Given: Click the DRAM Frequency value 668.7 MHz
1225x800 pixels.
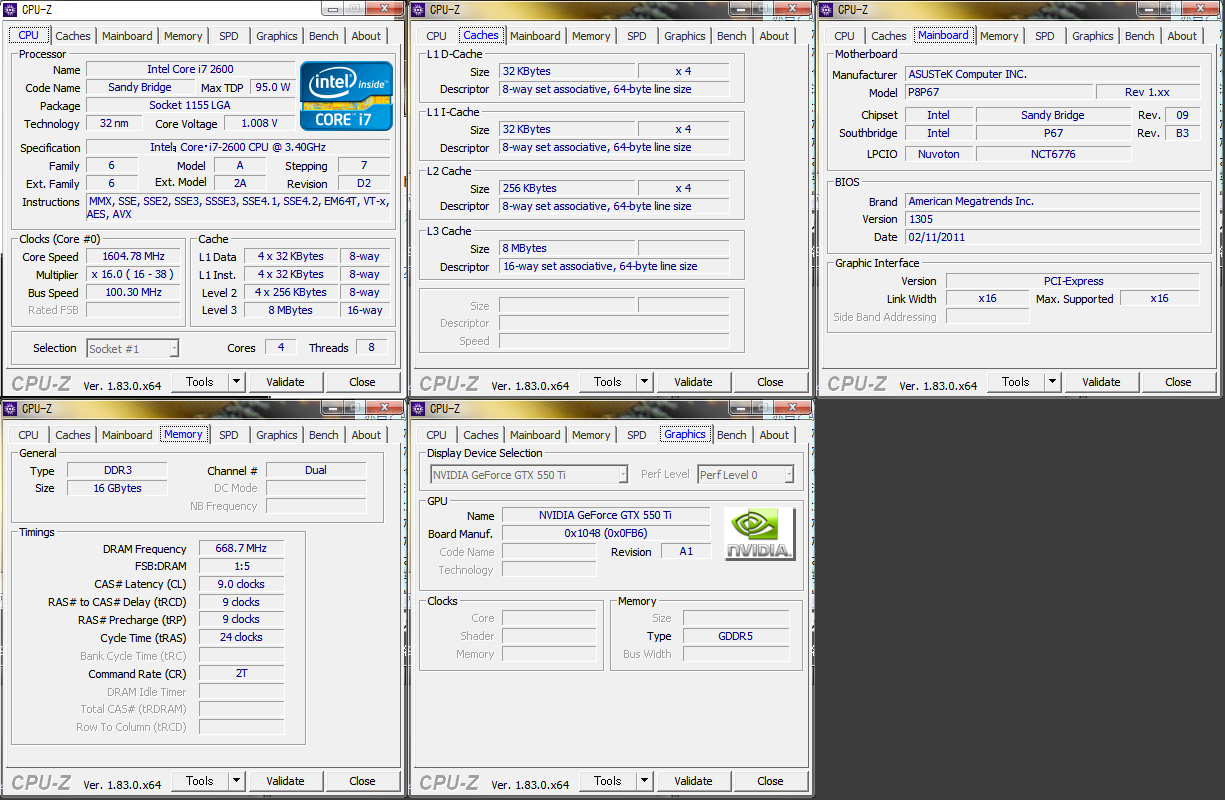Looking at the screenshot, I should coord(241,548).
